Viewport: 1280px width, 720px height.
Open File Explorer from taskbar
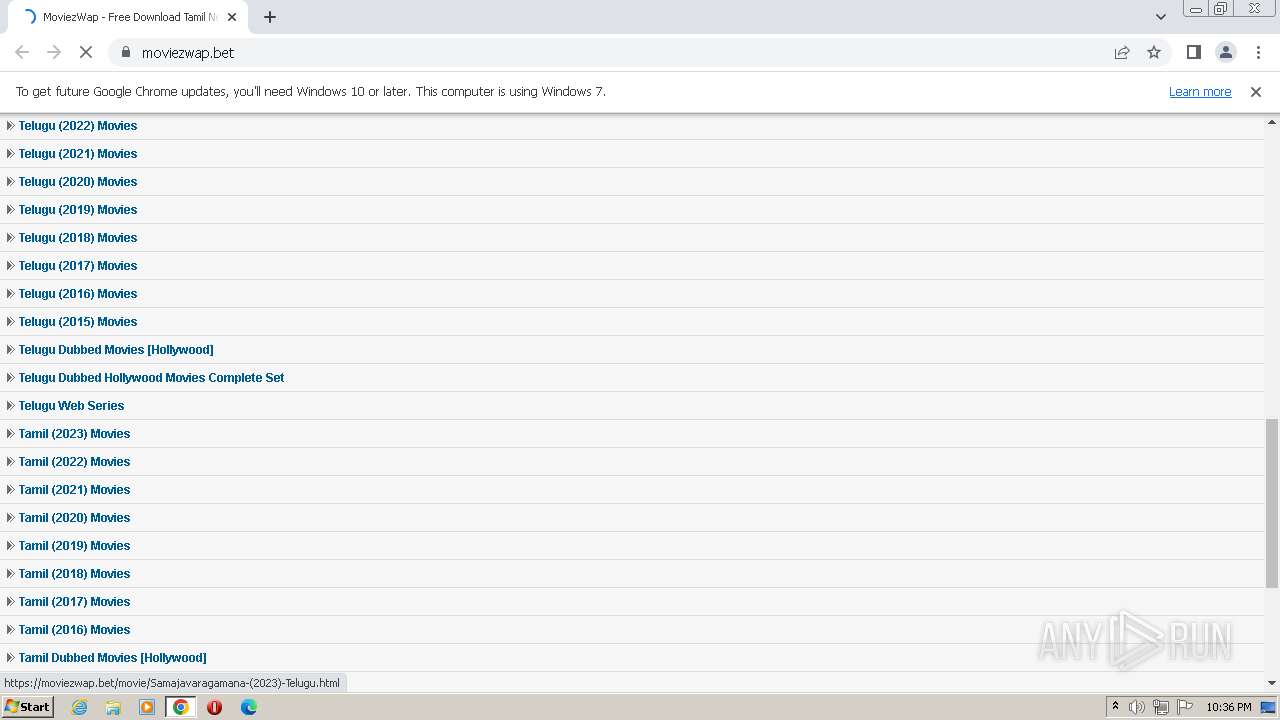(113, 707)
